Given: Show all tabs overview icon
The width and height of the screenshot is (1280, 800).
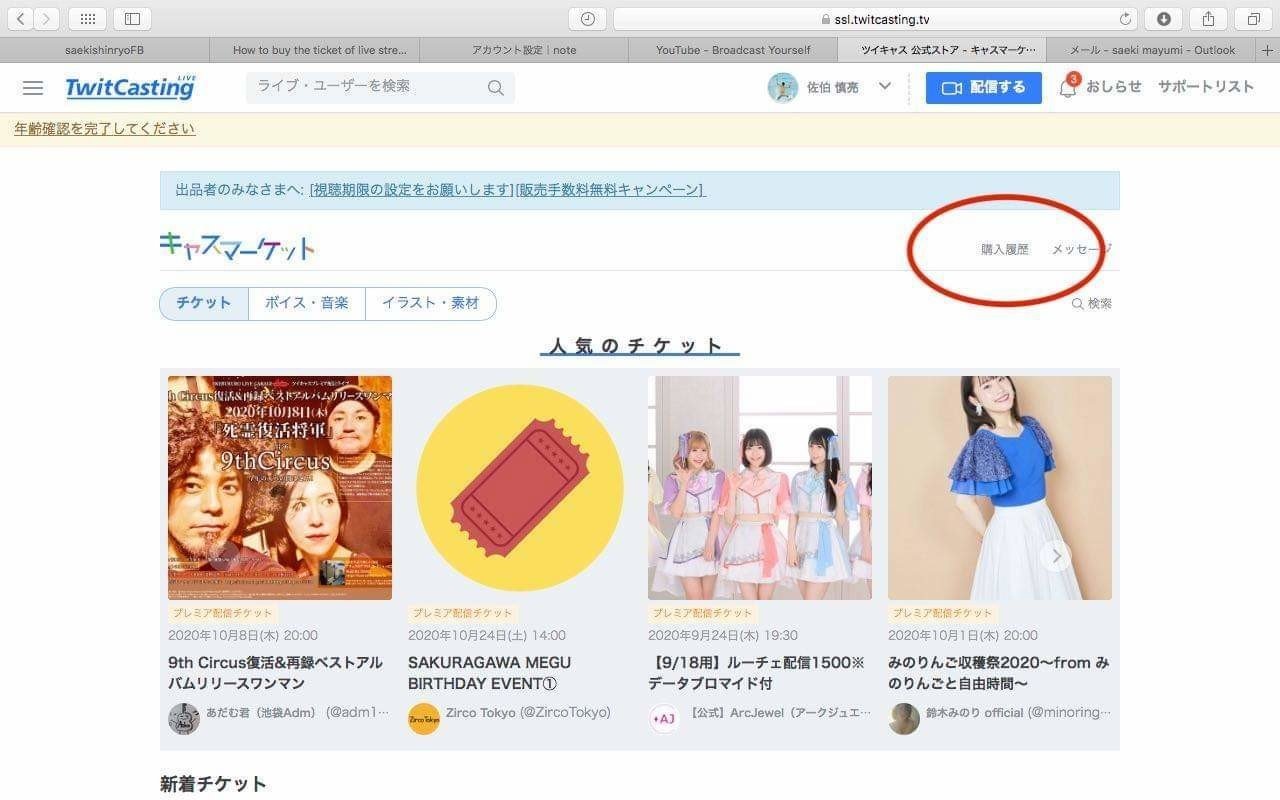Looking at the screenshot, I should coord(1253,19).
